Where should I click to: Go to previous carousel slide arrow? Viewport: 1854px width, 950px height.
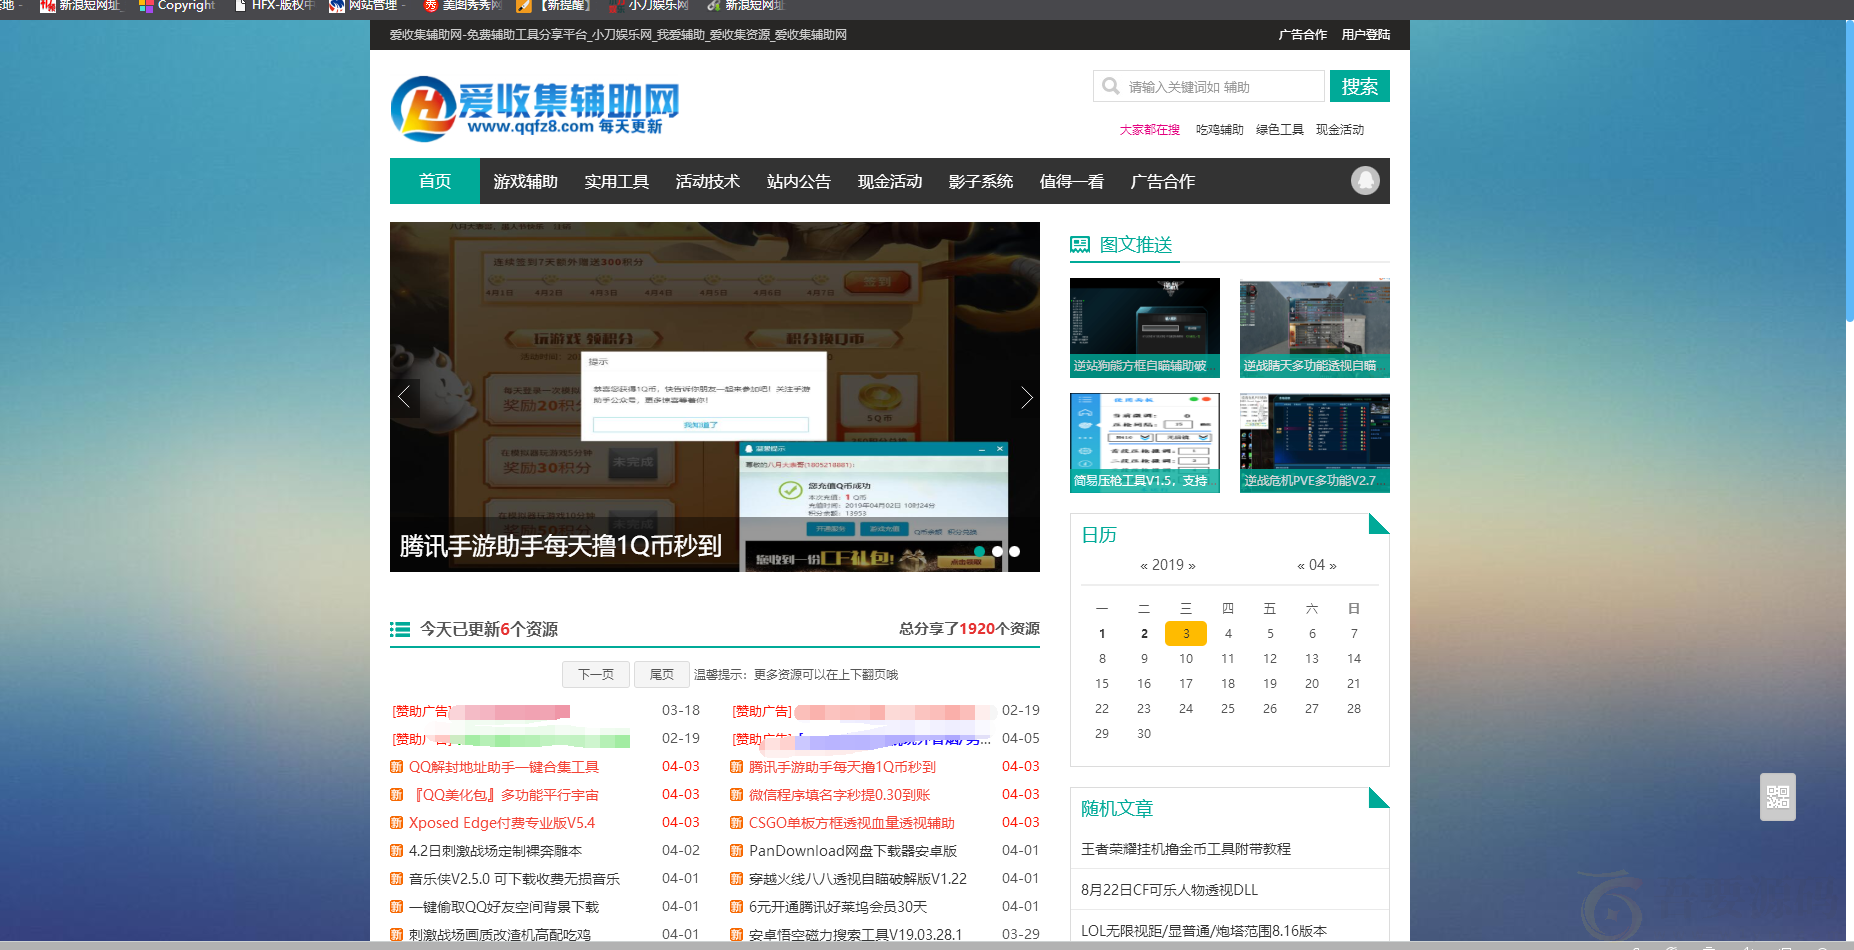point(404,397)
